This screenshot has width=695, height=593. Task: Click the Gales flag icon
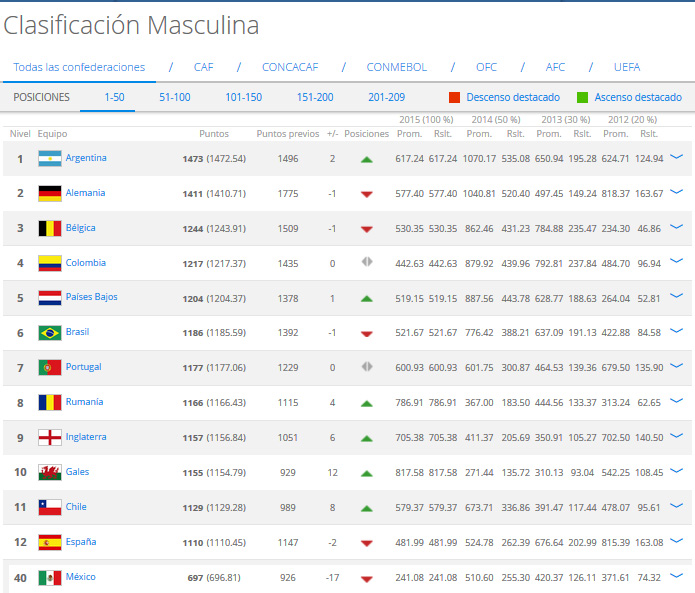coord(50,472)
